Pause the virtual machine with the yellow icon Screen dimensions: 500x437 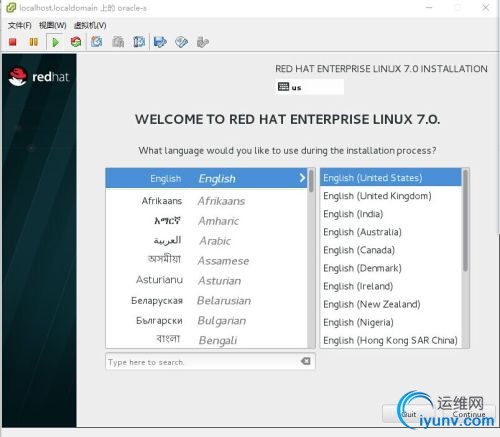click(33, 42)
